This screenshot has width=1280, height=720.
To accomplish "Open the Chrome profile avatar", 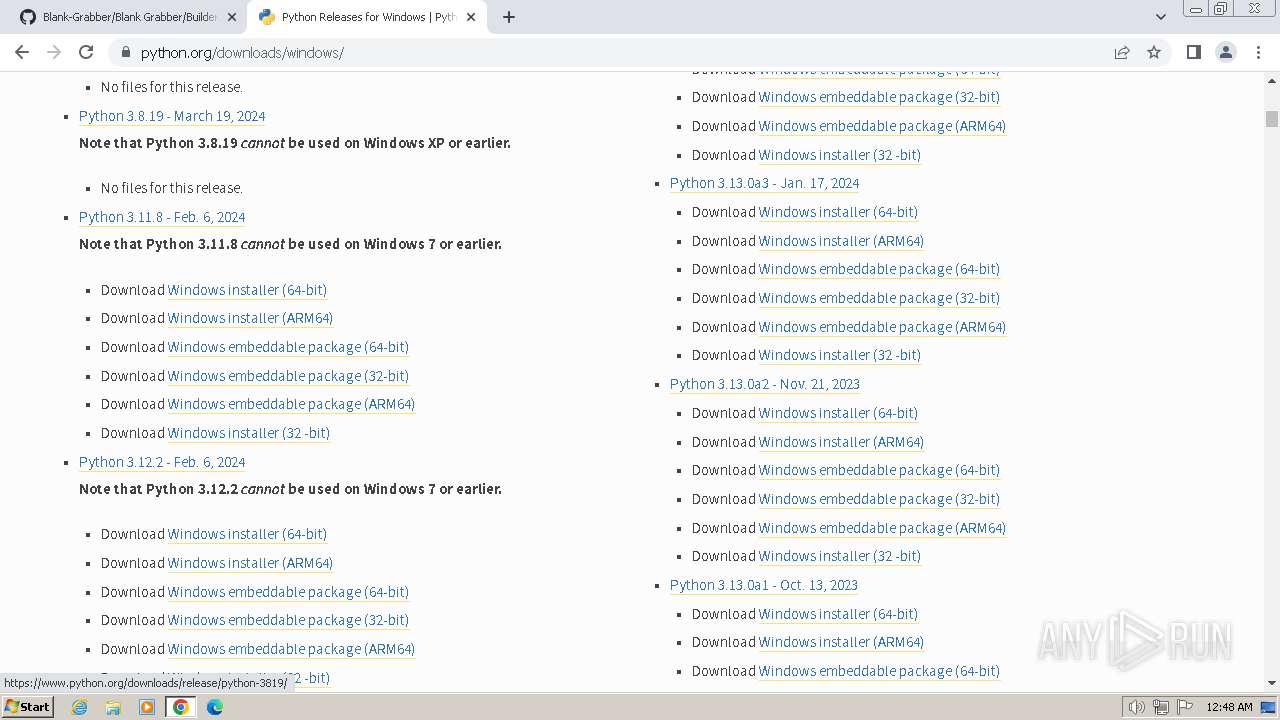I will tap(1225, 52).
